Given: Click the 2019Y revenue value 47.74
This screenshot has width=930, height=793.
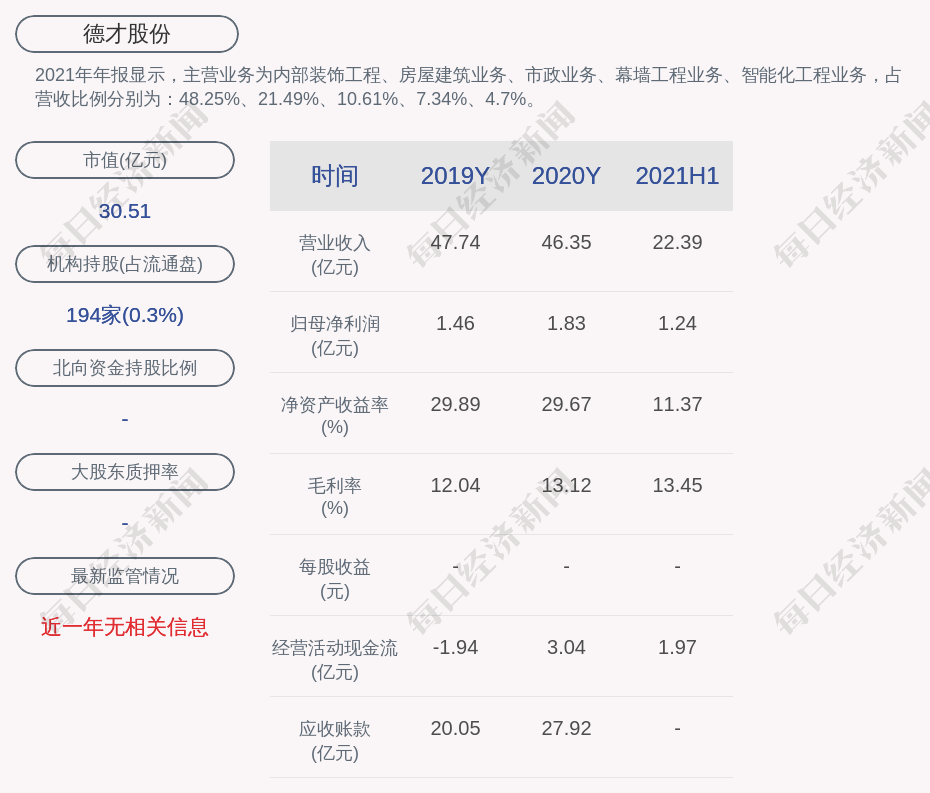Looking at the screenshot, I should click(455, 242).
